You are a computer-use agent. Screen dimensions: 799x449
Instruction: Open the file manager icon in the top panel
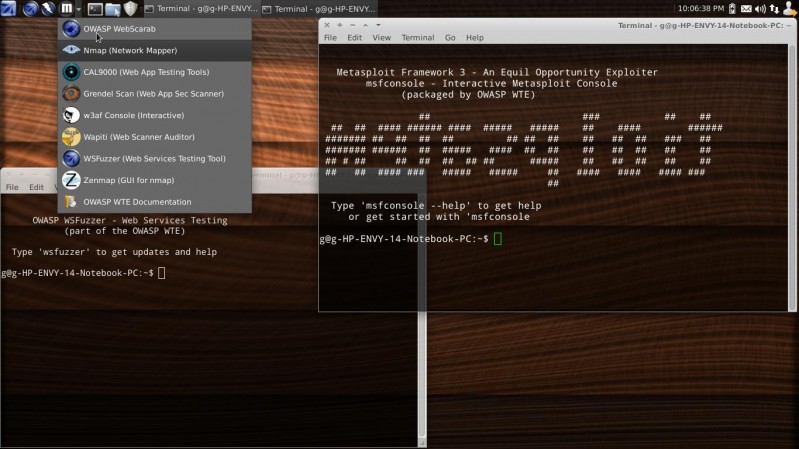point(113,9)
